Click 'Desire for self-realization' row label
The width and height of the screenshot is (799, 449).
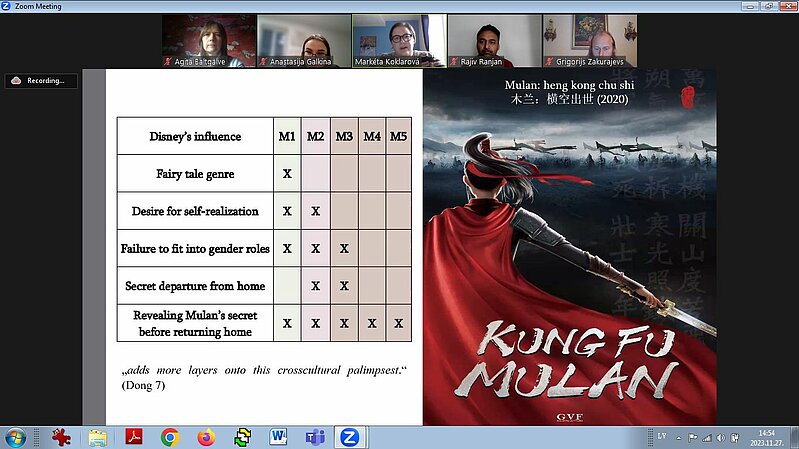pyautogui.click(x=195, y=211)
